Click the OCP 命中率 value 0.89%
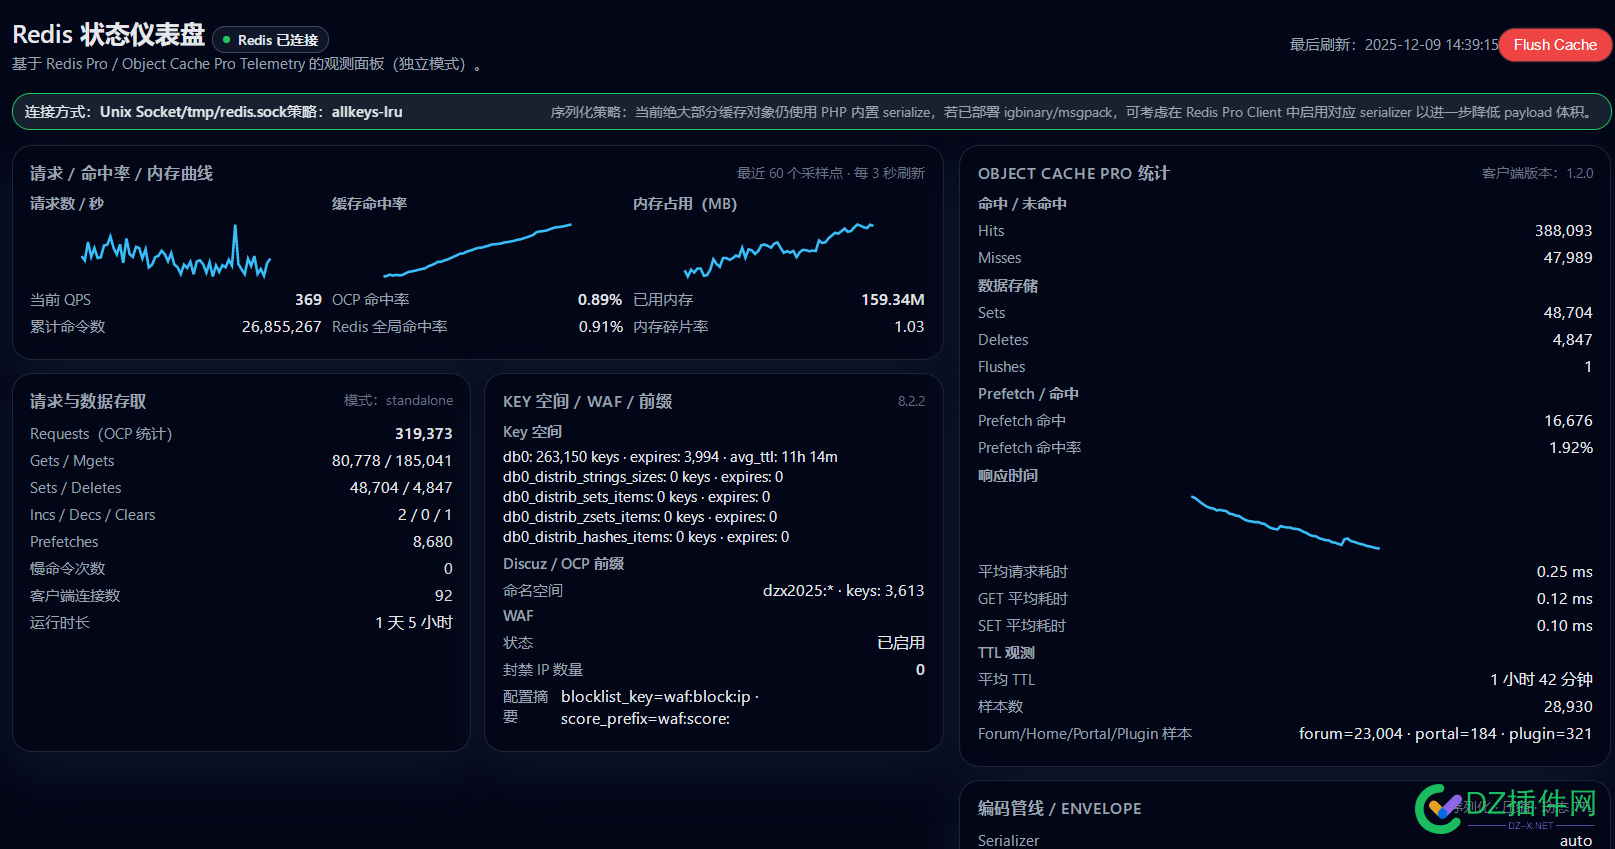The width and height of the screenshot is (1615, 849). [x=600, y=300]
